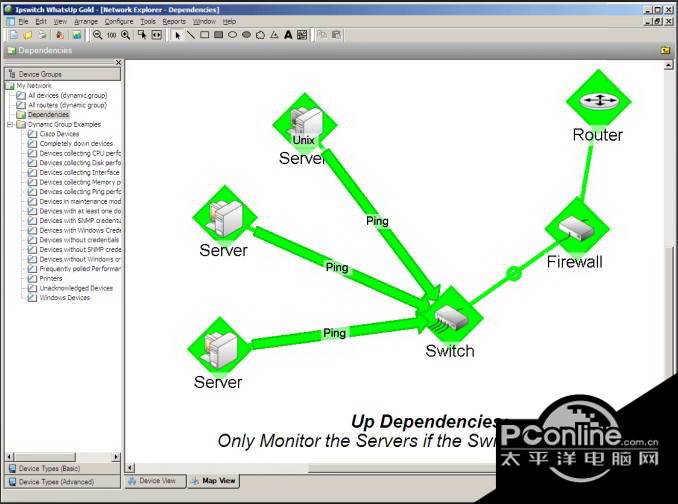The width and height of the screenshot is (678, 504).
Task: Click the Zoom In magnifier icon
Action: click(126, 35)
